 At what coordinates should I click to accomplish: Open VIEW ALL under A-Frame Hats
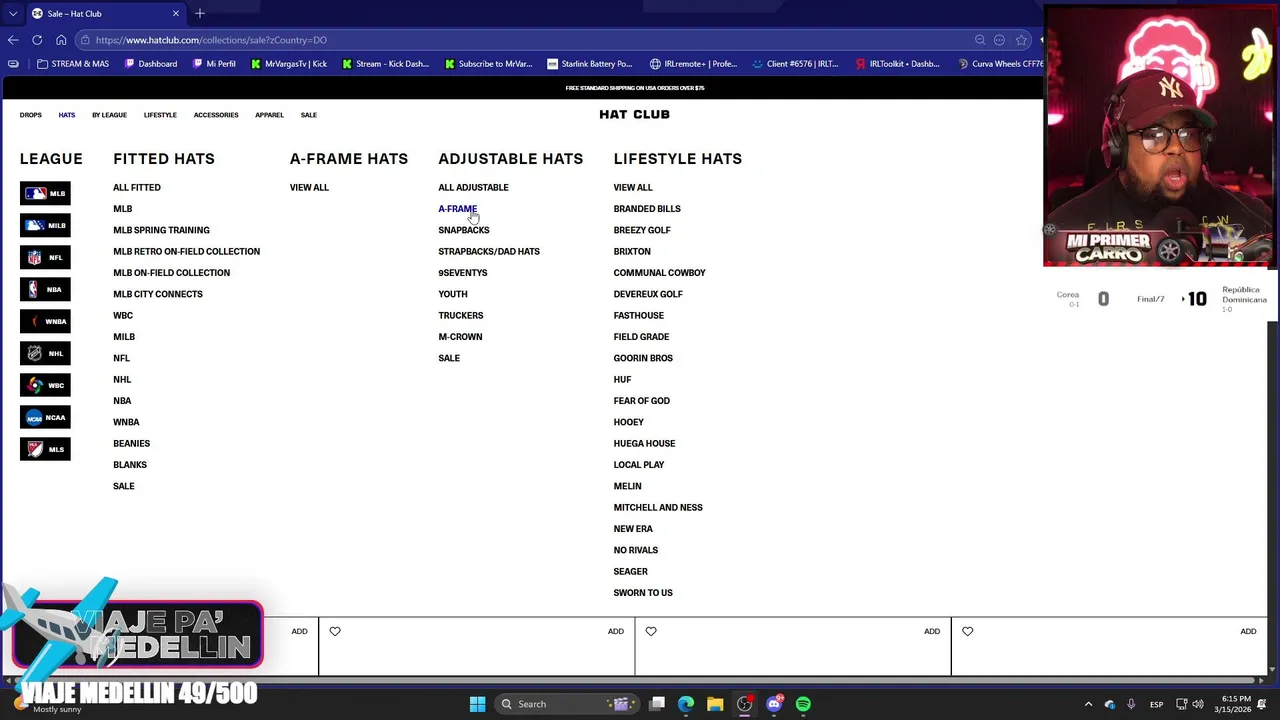coord(309,187)
